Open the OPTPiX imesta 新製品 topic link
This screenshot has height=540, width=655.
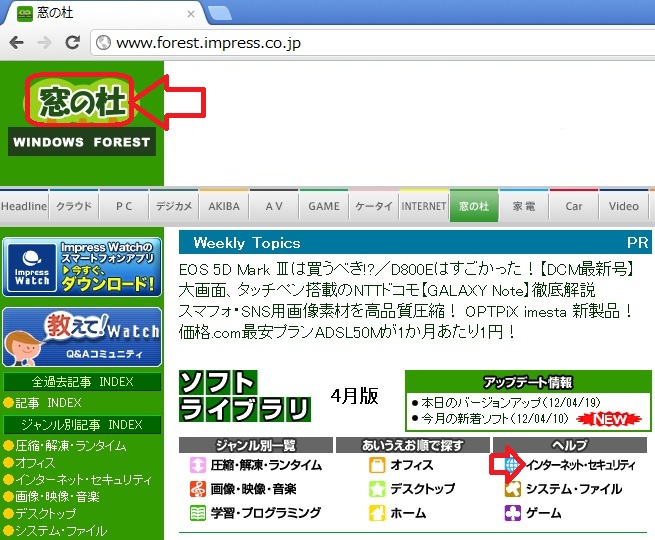tap(406, 311)
